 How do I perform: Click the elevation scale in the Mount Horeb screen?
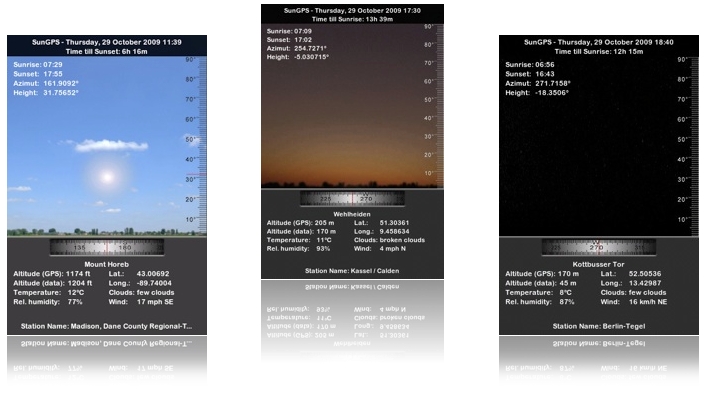pos(196,145)
